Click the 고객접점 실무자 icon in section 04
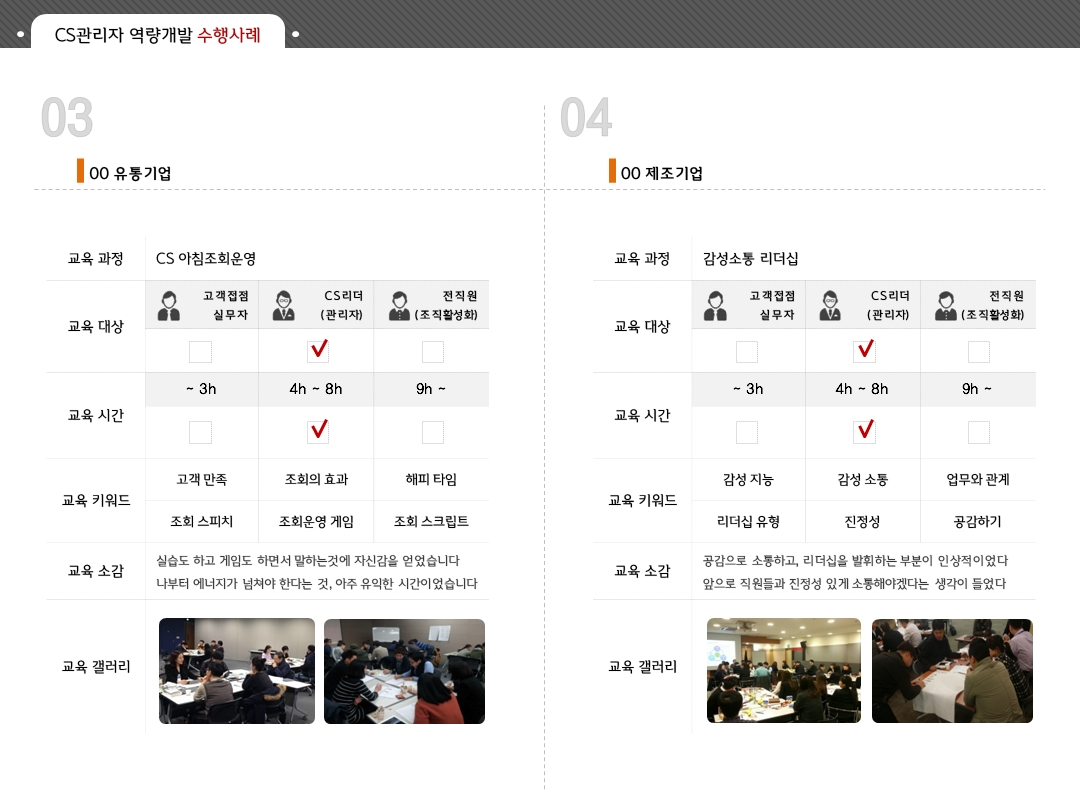Image resolution: width=1080 pixels, height=810 pixels. [716, 306]
